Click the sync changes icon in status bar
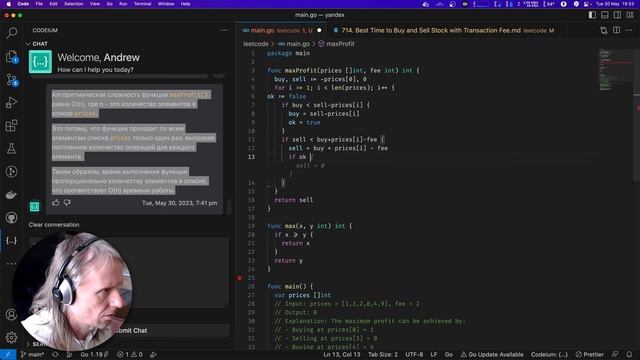This screenshot has height=360, width=640. pos(55,355)
